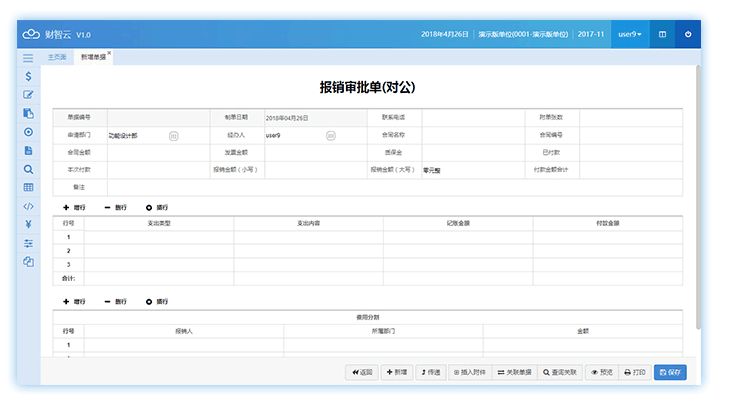Click the 2018年4月26日 date in header

tap(445, 34)
